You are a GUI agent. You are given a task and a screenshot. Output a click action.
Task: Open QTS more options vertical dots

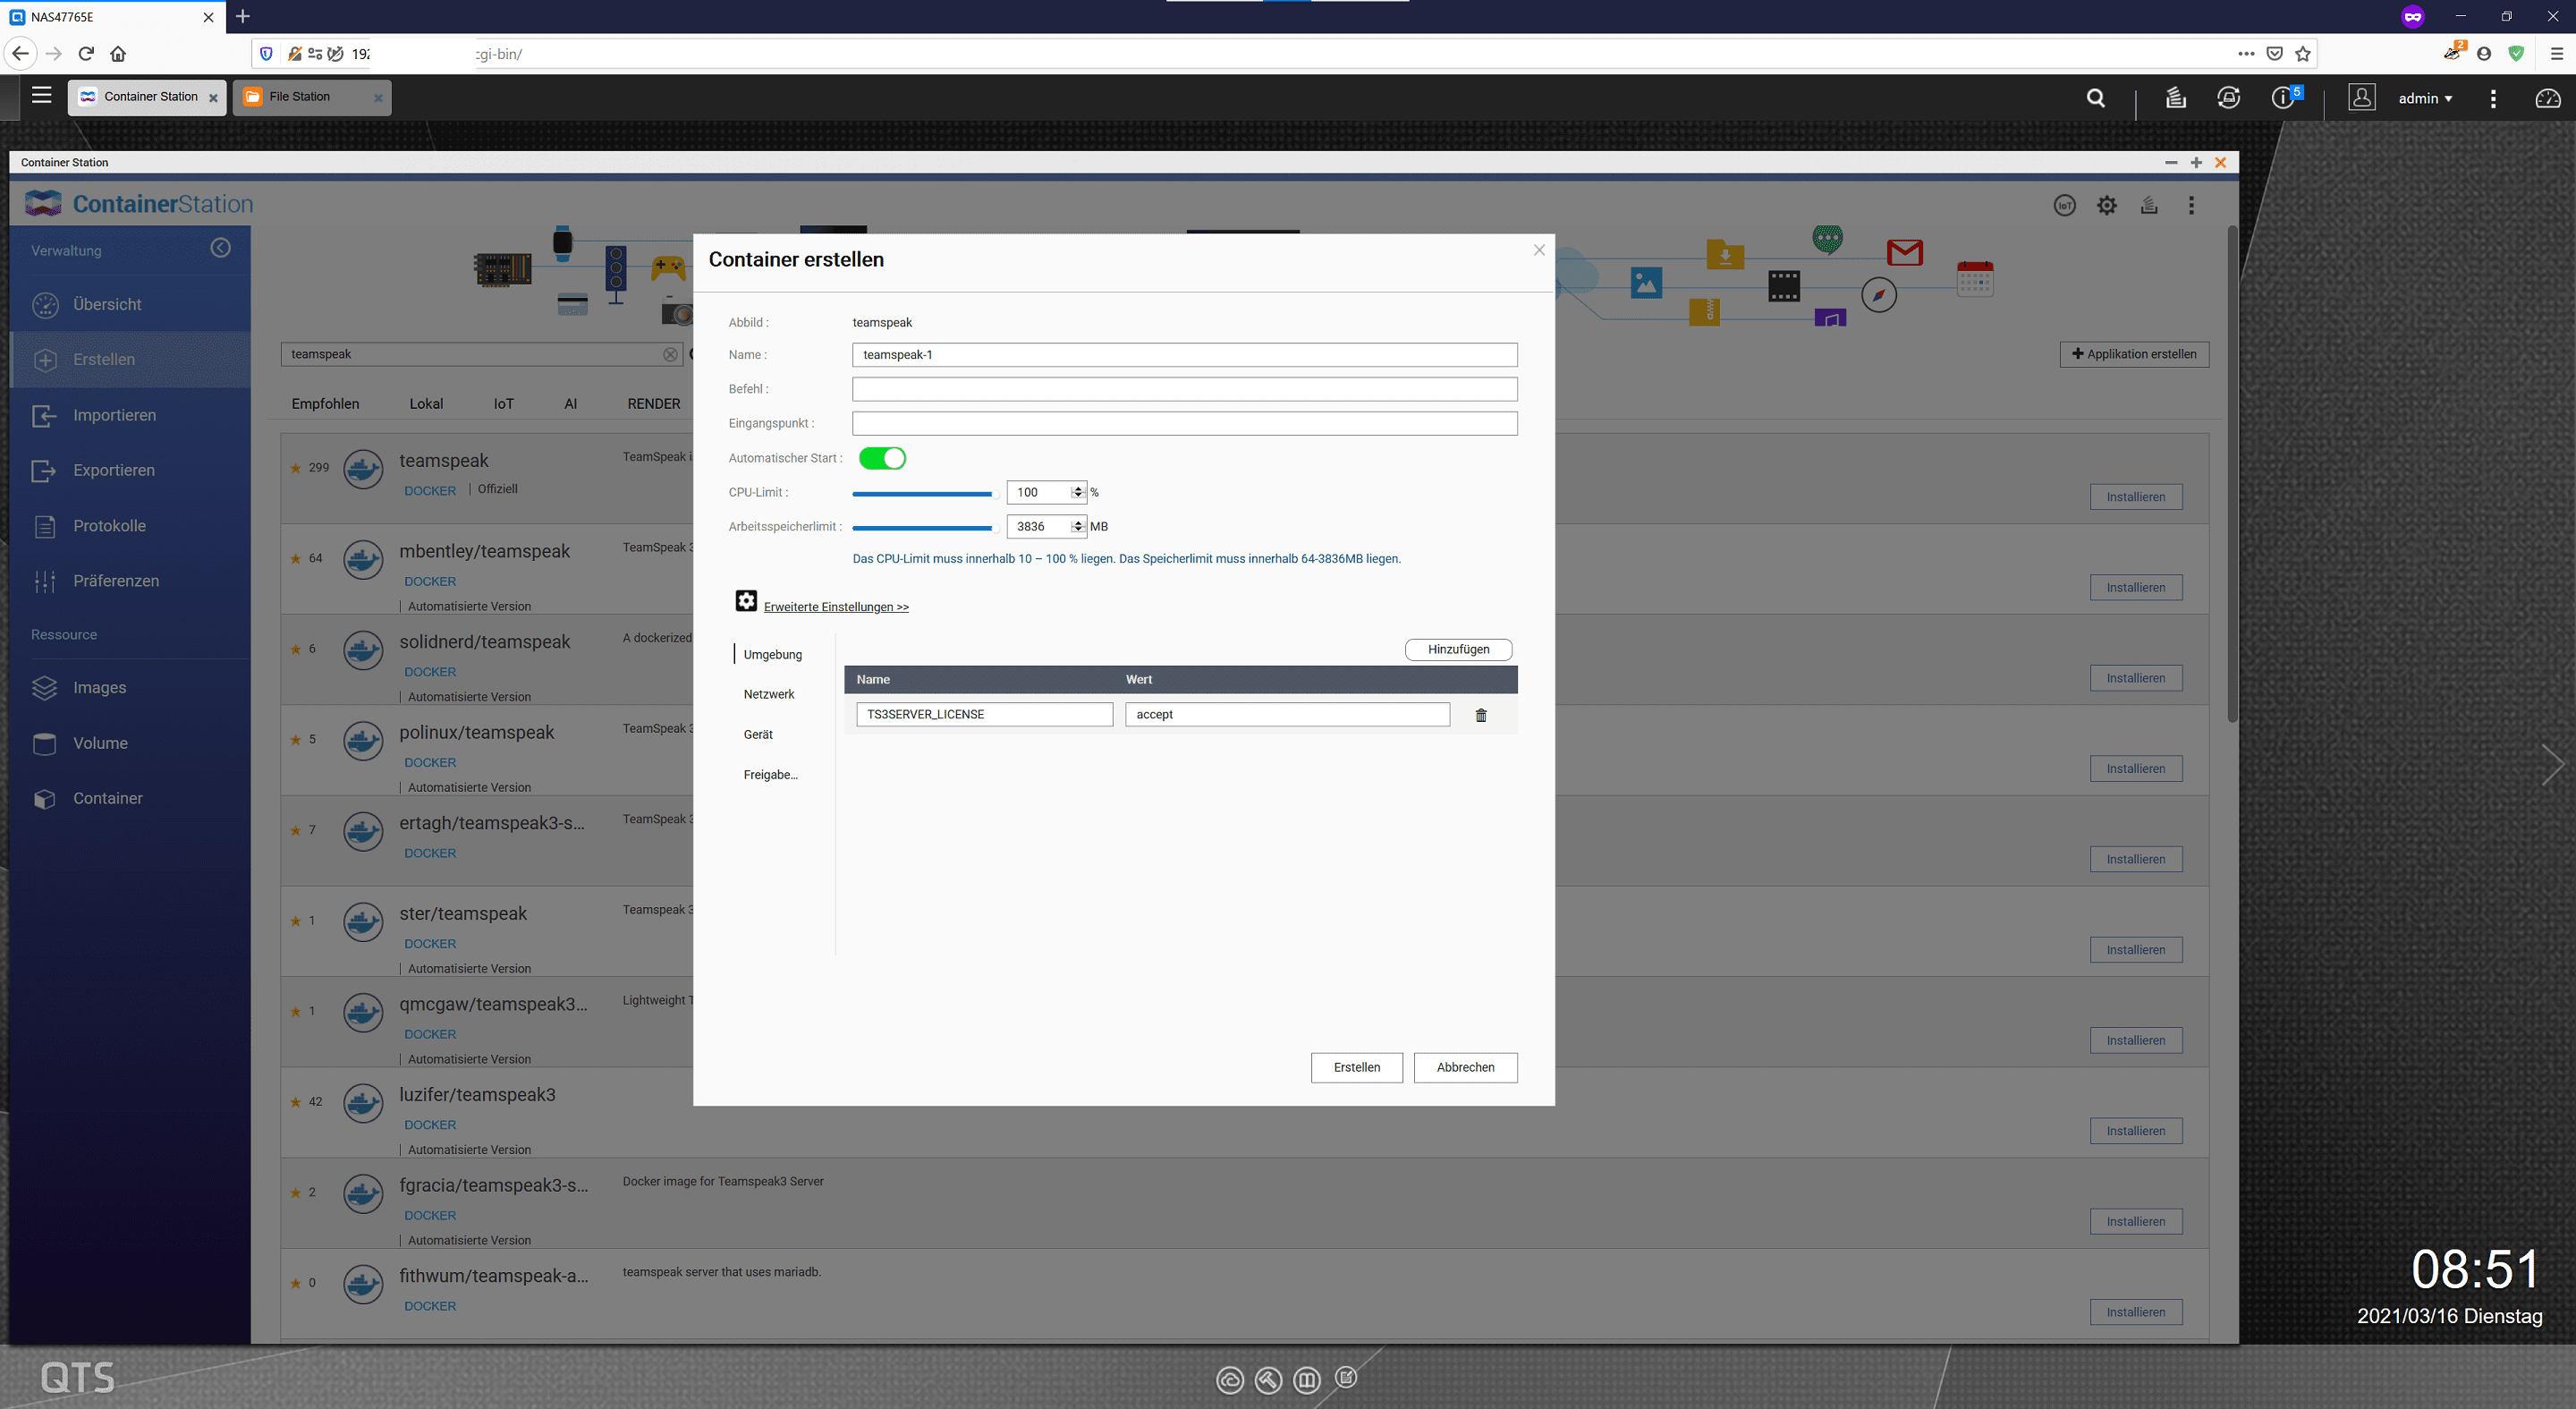tap(2493, 98)
